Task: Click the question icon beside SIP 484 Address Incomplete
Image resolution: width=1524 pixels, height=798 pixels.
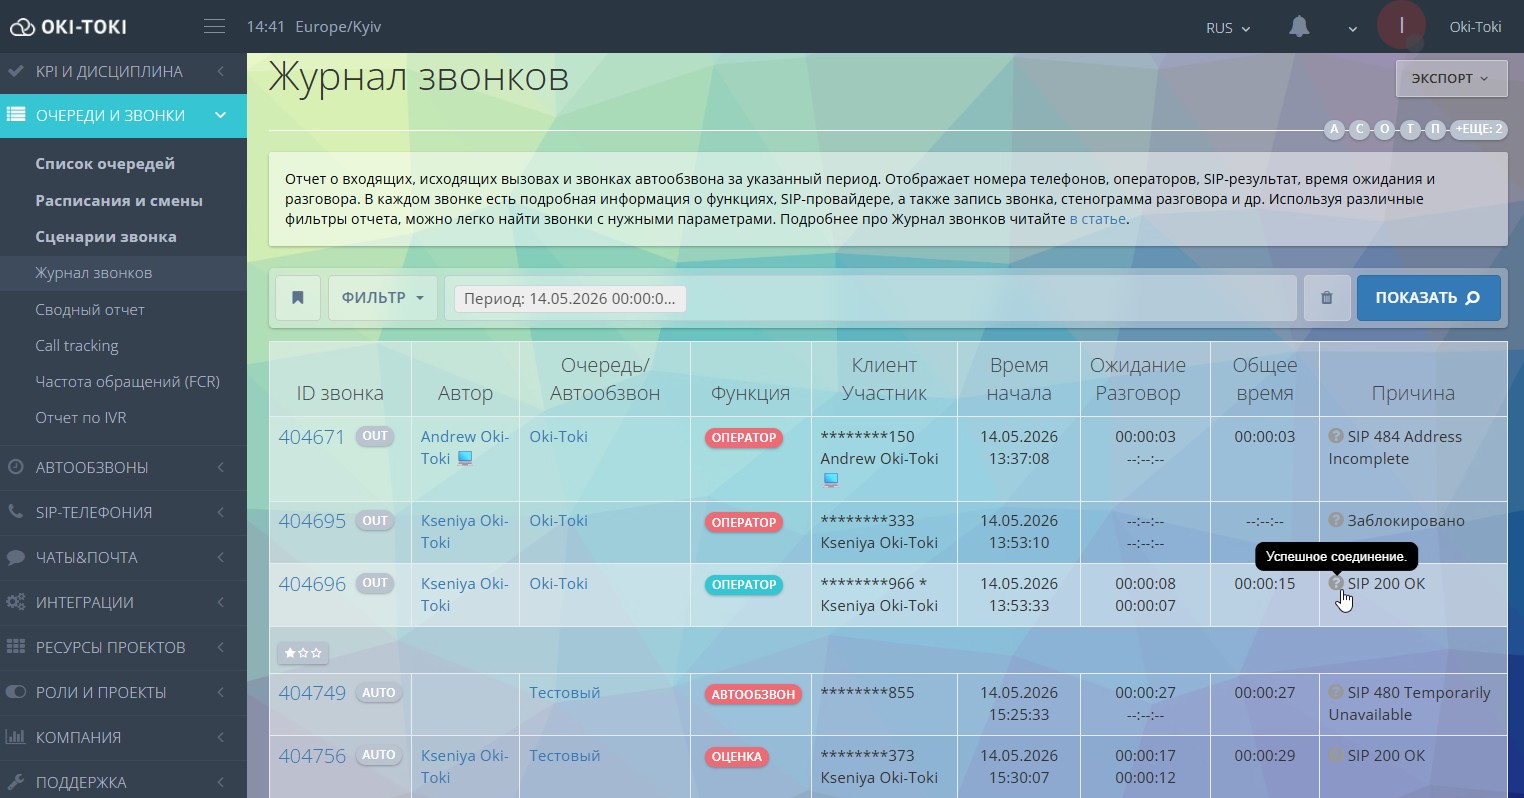Action: [x=1335, y=436]
